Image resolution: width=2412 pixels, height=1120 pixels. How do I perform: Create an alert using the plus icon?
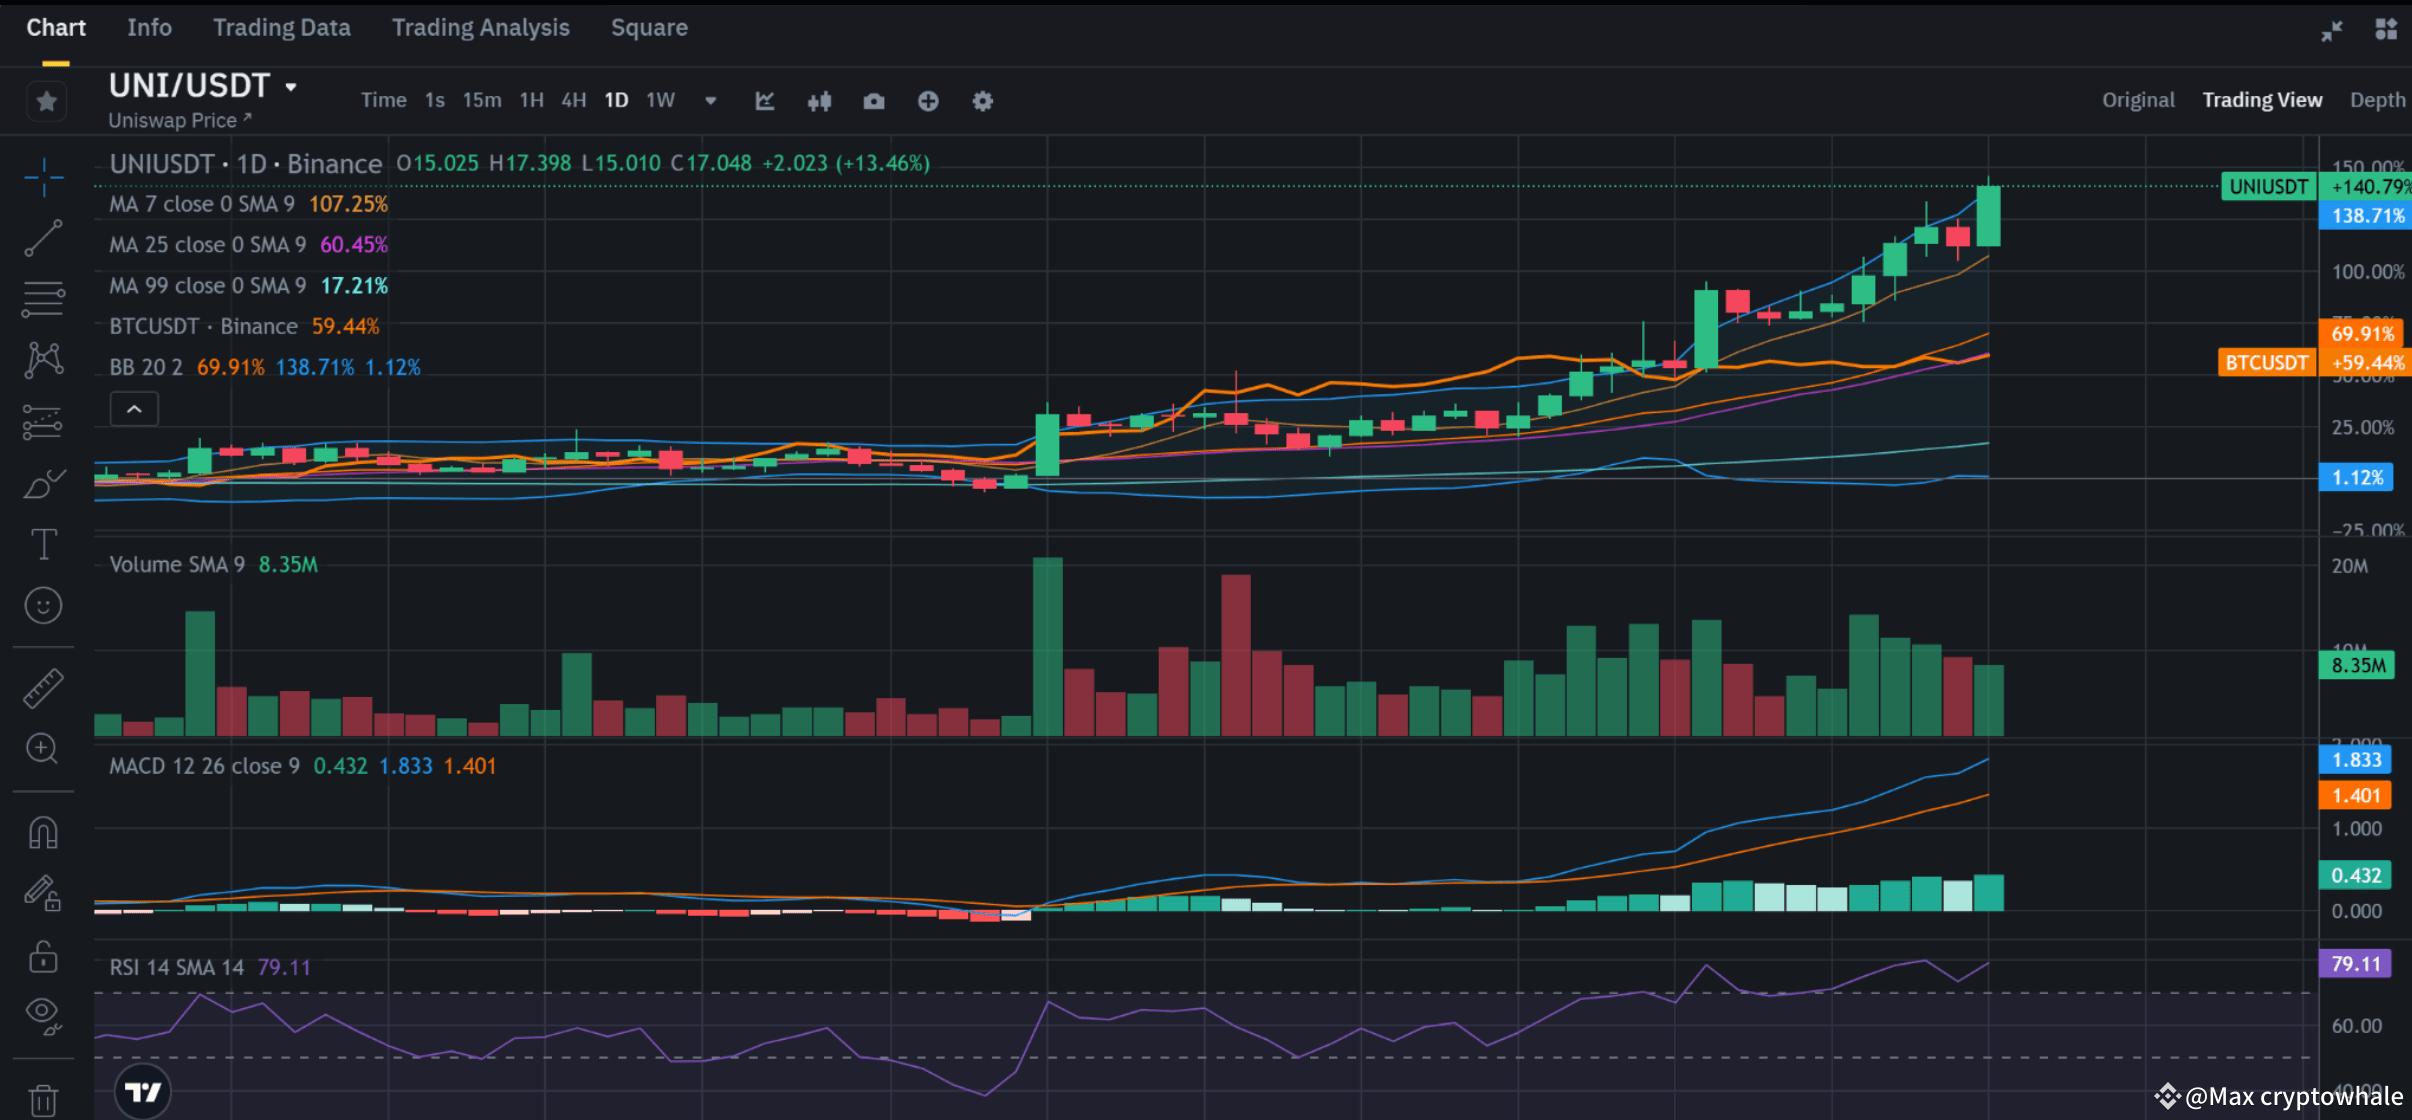(927, 100)
